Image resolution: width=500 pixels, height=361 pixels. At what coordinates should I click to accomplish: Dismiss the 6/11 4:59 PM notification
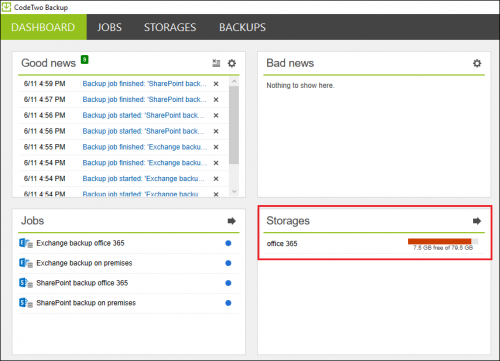coord(216,84)
